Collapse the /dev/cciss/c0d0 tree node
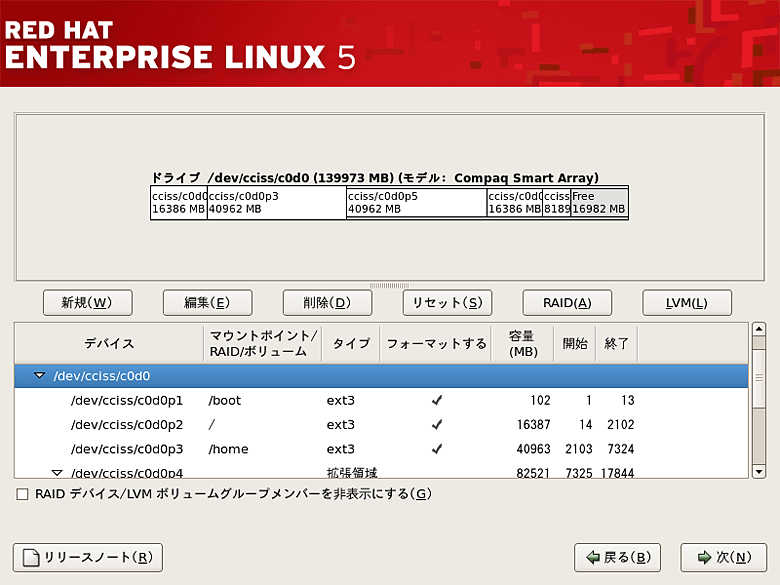The width and height of the screenshot is (780, 585). pos(39,376)
